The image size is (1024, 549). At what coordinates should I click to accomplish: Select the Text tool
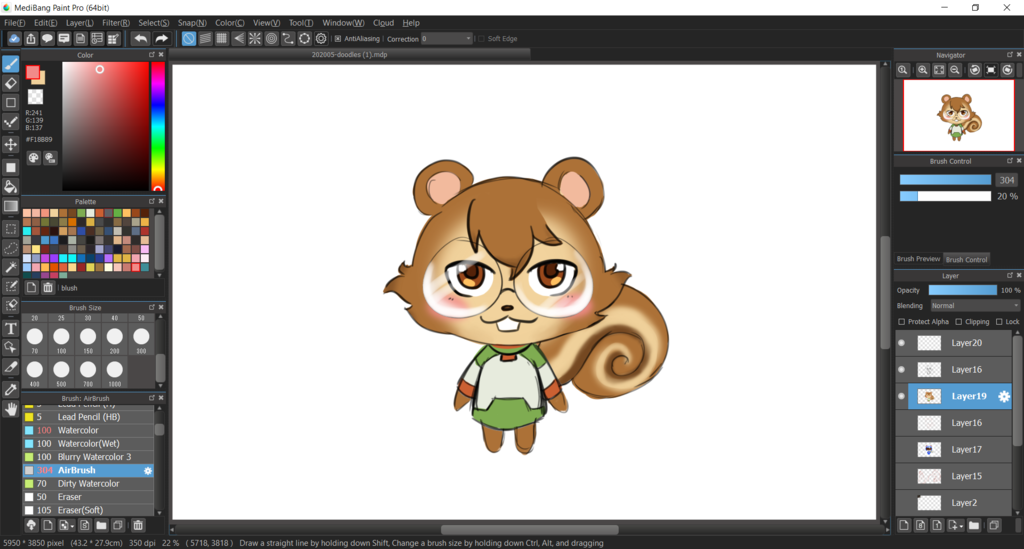tap(10, 328)
